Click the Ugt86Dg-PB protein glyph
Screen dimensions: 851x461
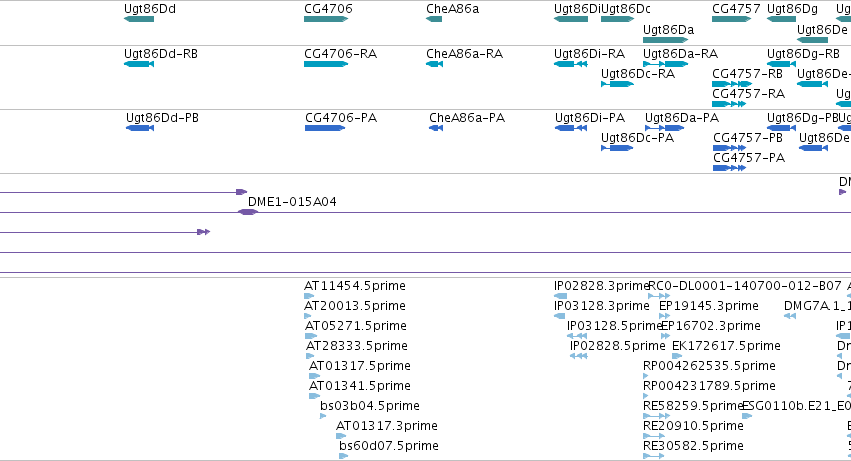tap(782, 128)
